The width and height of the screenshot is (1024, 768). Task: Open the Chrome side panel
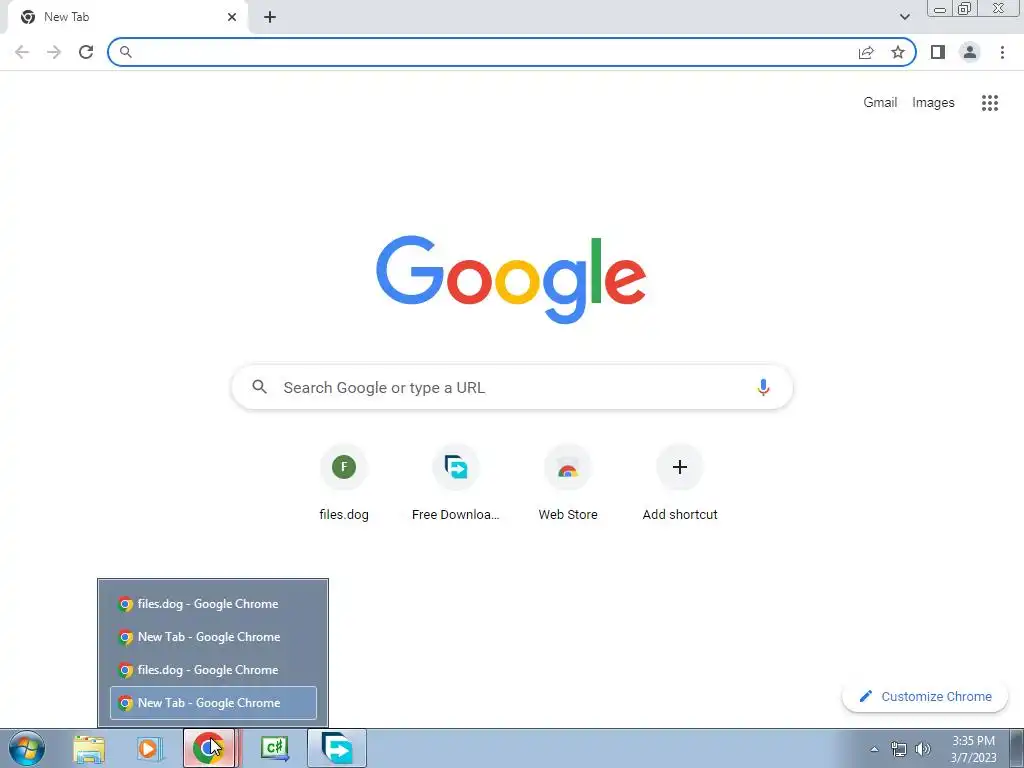click(938, 52)
